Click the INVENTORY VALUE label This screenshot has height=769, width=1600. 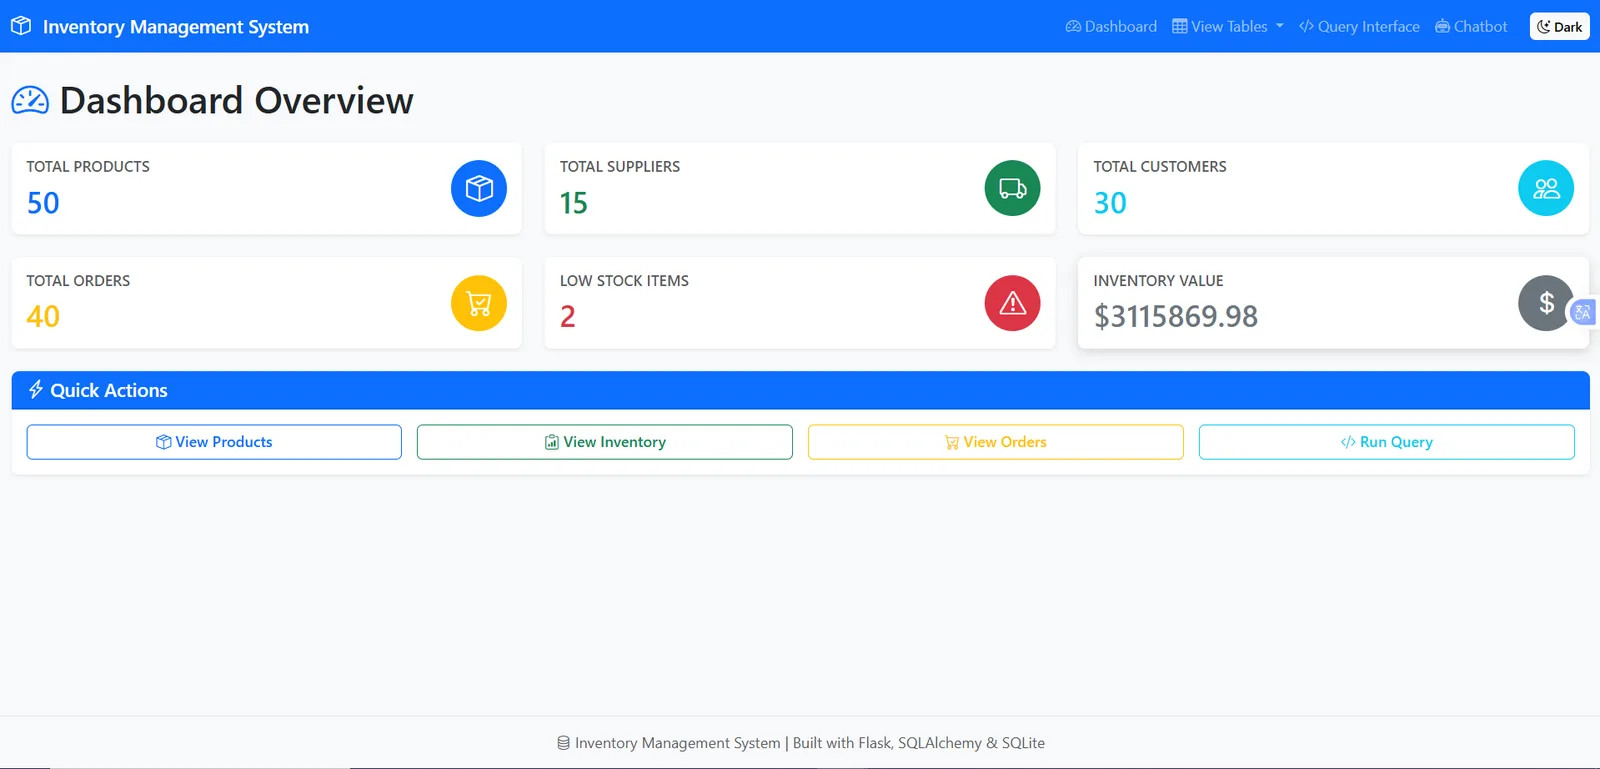click(1158, 281)
